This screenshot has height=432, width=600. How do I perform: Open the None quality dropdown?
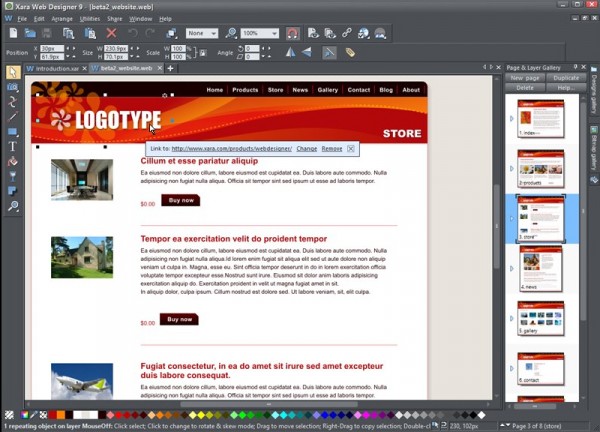pyautogui.click(x=202, y=33)
